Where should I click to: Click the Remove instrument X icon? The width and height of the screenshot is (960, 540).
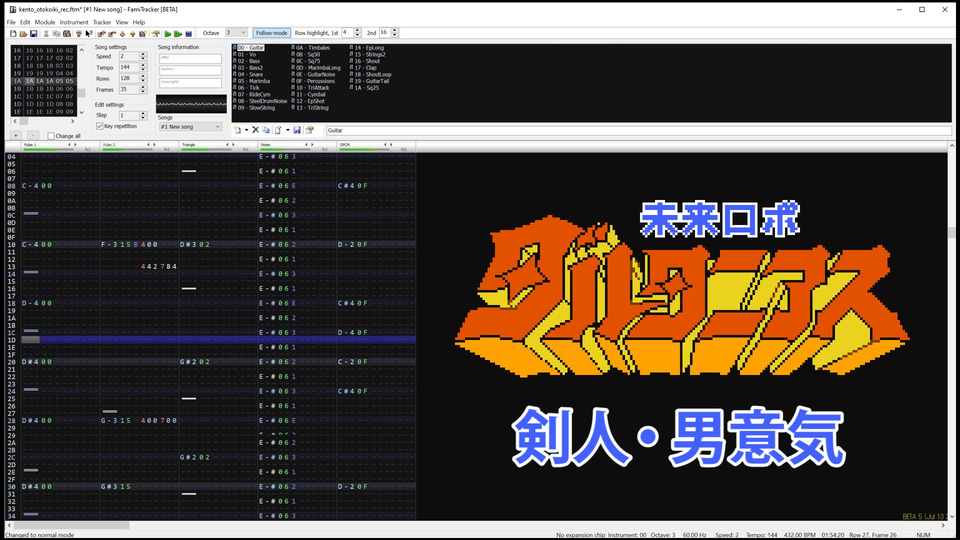point(256,130)
